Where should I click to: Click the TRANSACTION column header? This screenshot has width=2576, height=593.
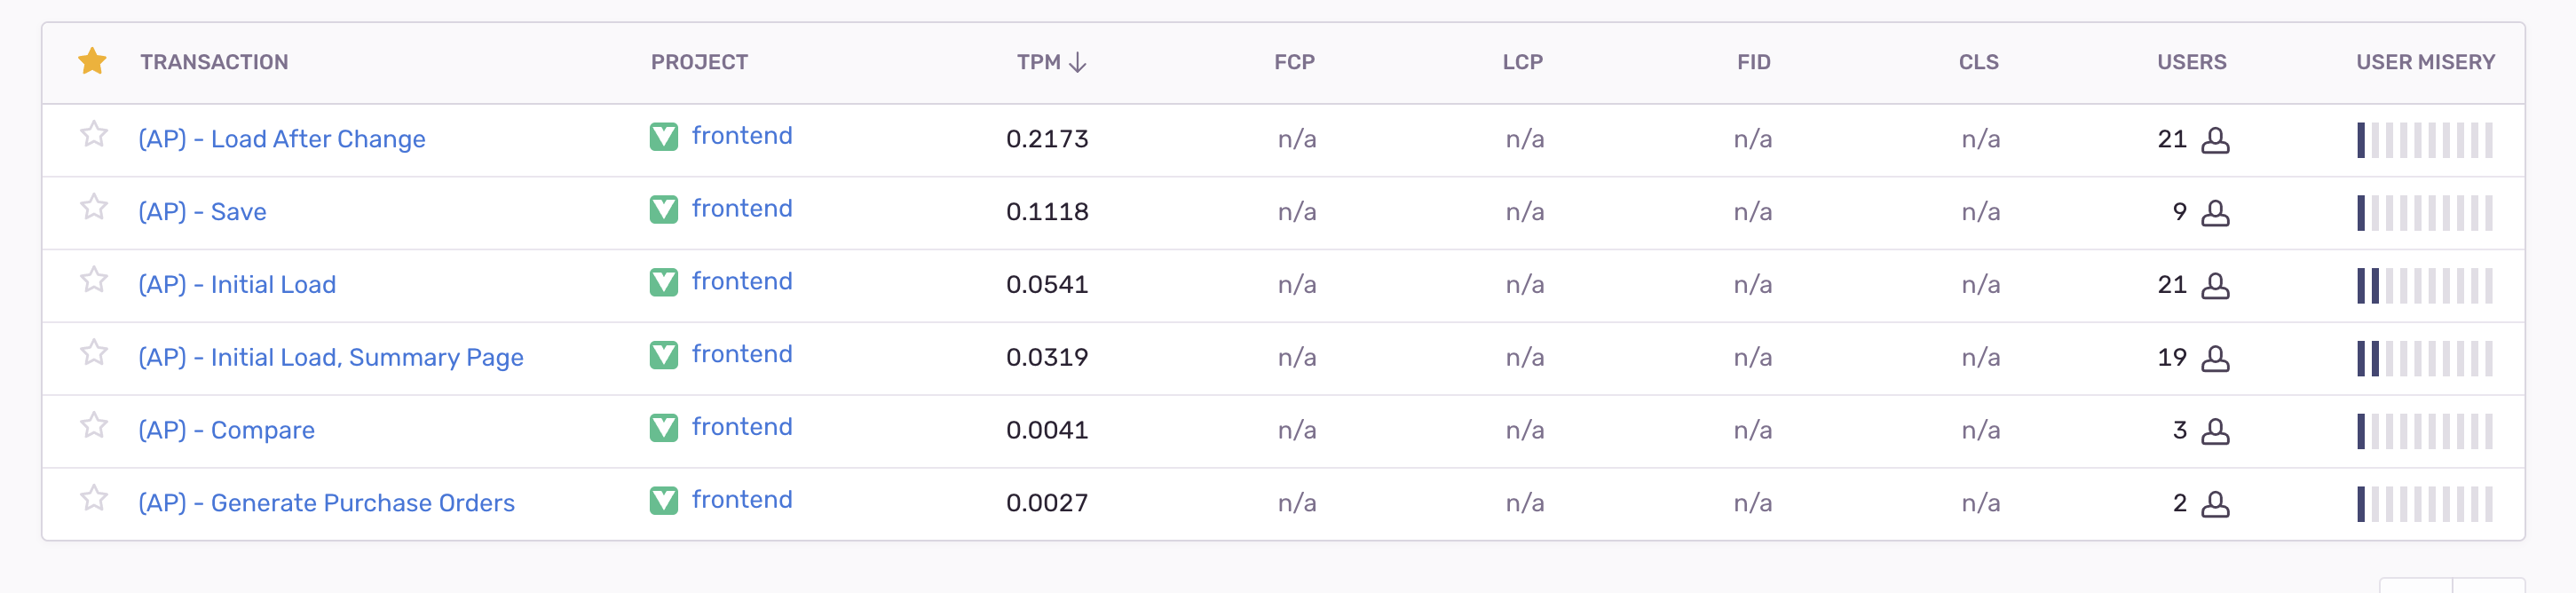[213, 61]
